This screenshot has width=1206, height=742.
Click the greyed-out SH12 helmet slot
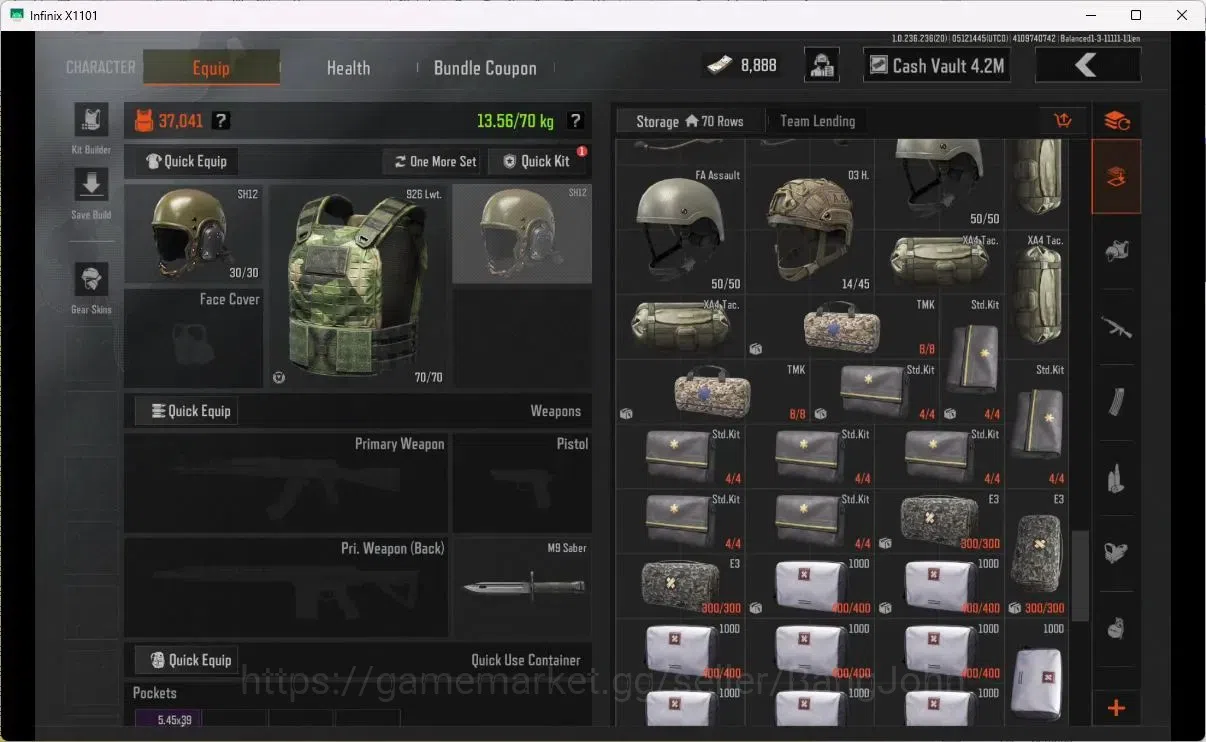pos(522,234)
